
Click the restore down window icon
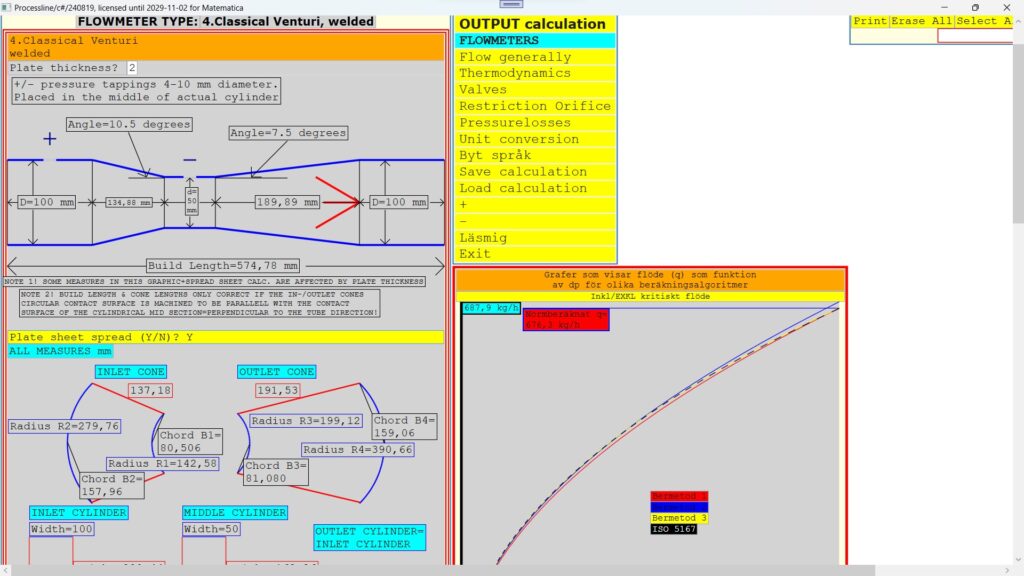tap(975, 7)
